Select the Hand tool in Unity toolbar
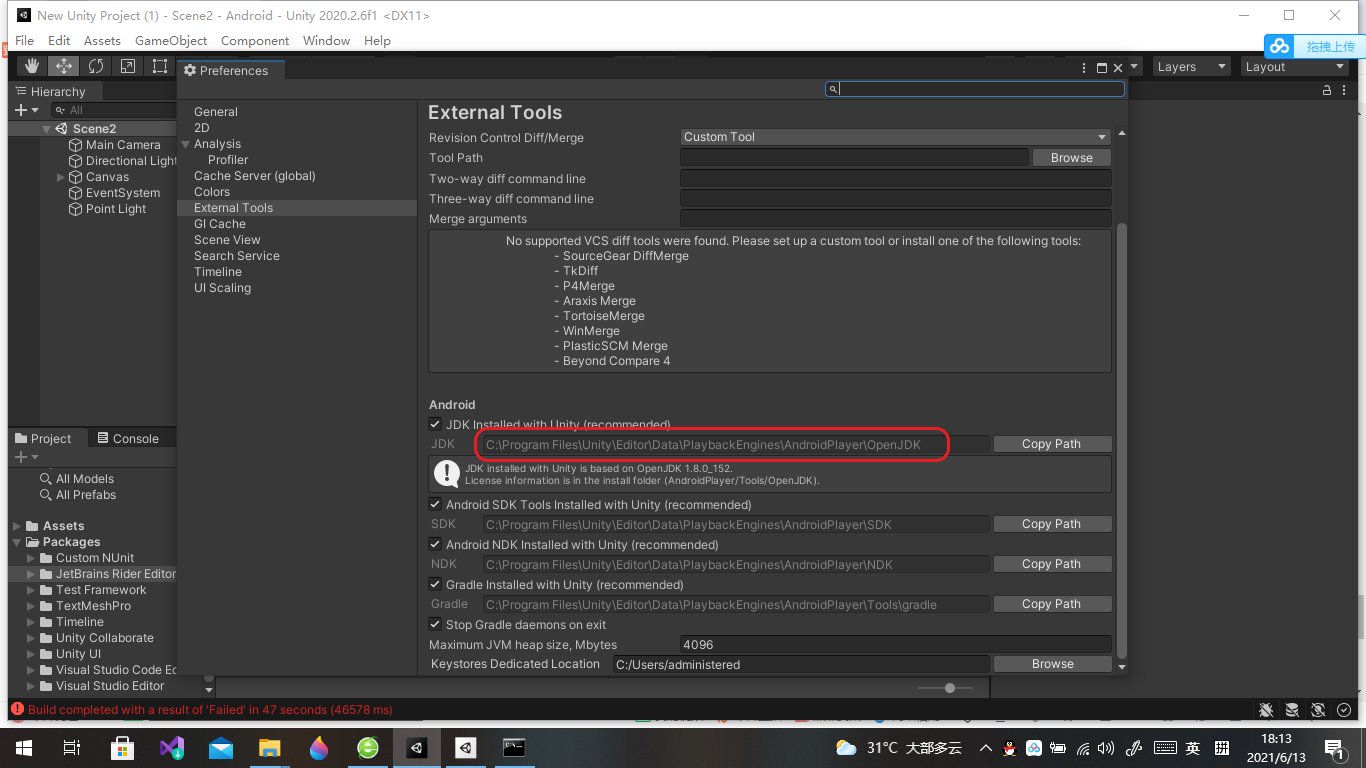This screenshot has height=768, width=1366. [x=32, y=66]
